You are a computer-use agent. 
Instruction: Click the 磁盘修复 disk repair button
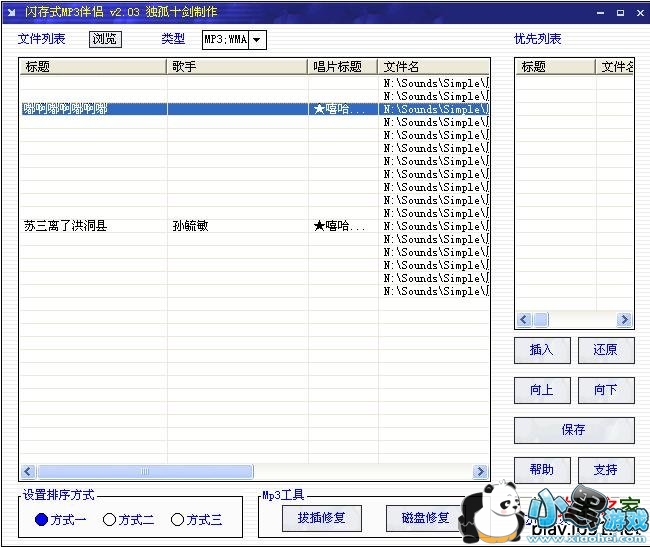tap(424, 518)
